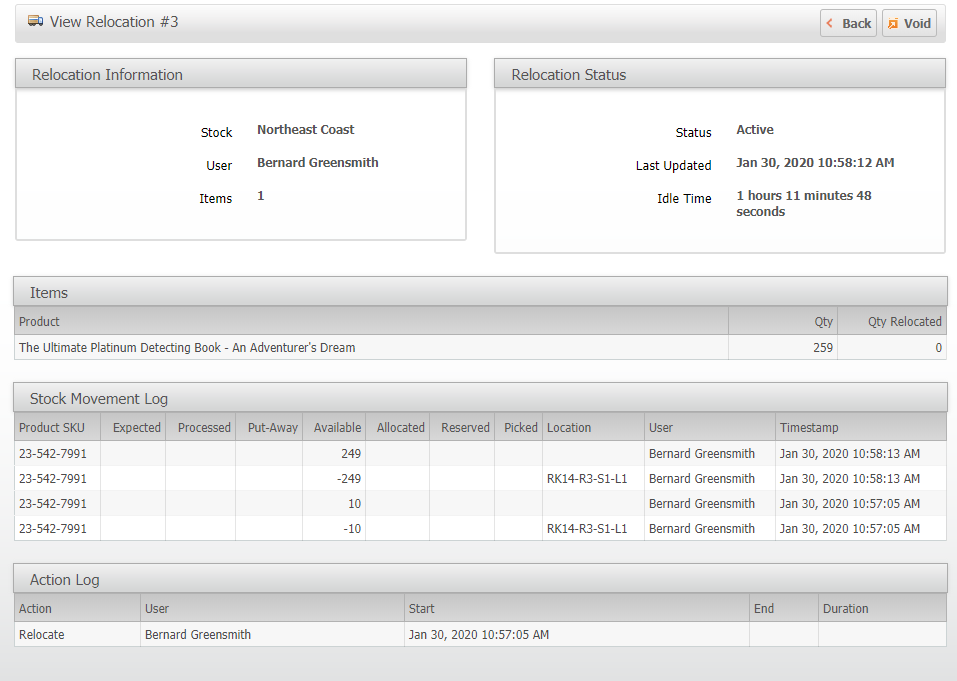Click Action Log start time Jan 30, 2020 10:57:05 AM
This screenshot has width=957, height=681.
[478, 635]
